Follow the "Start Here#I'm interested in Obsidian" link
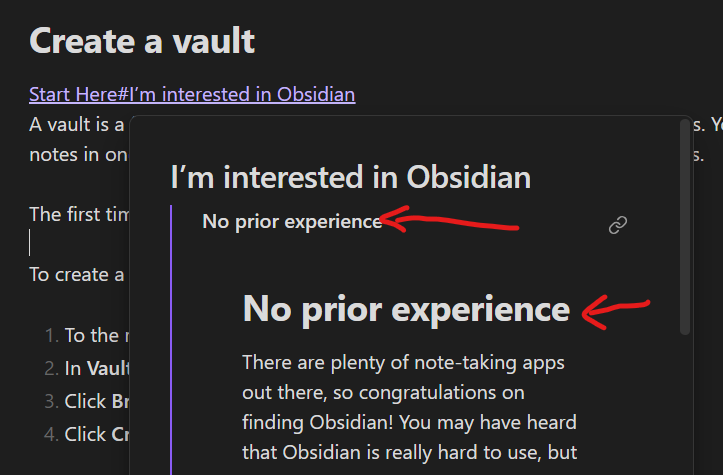The width and height of the screenshot is (723, 475). [192, 95]
